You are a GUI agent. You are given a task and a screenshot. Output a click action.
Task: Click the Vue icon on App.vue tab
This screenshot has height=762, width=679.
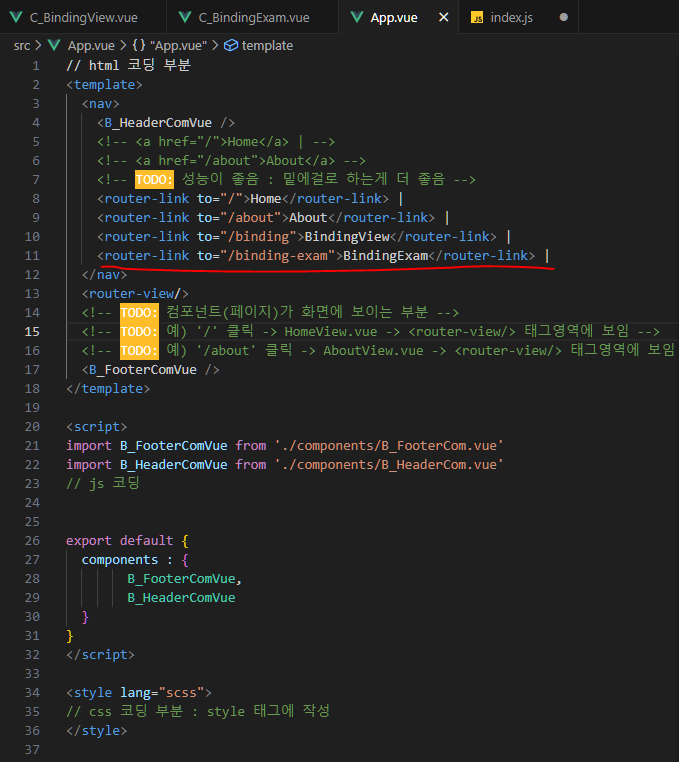point(357,17)
